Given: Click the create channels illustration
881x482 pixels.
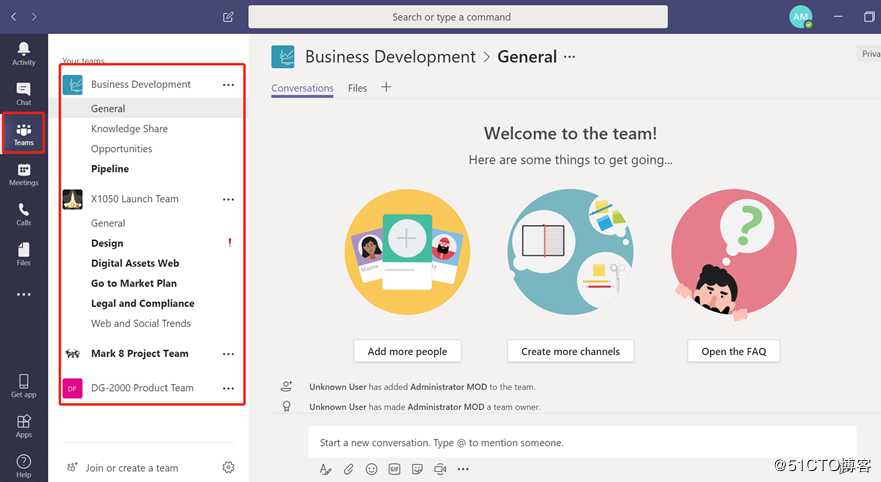Looking at the screenshot, I should 570,252.
